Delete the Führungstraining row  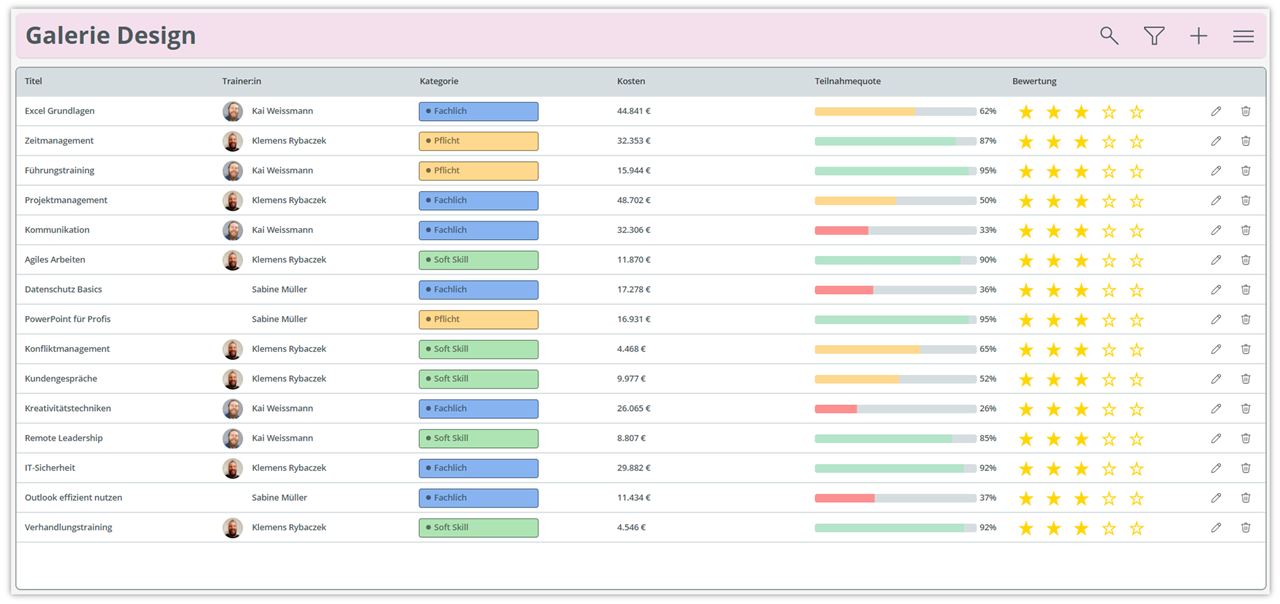(x=1246, y=171)
